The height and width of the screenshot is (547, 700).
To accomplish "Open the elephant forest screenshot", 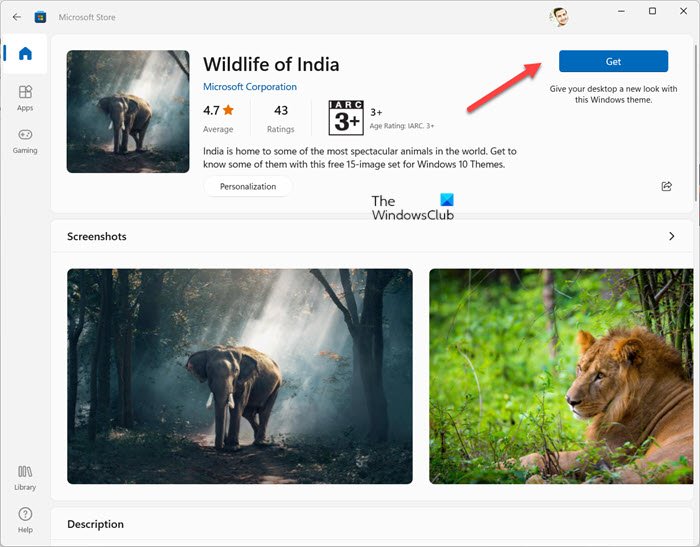I will coord(240,376).
